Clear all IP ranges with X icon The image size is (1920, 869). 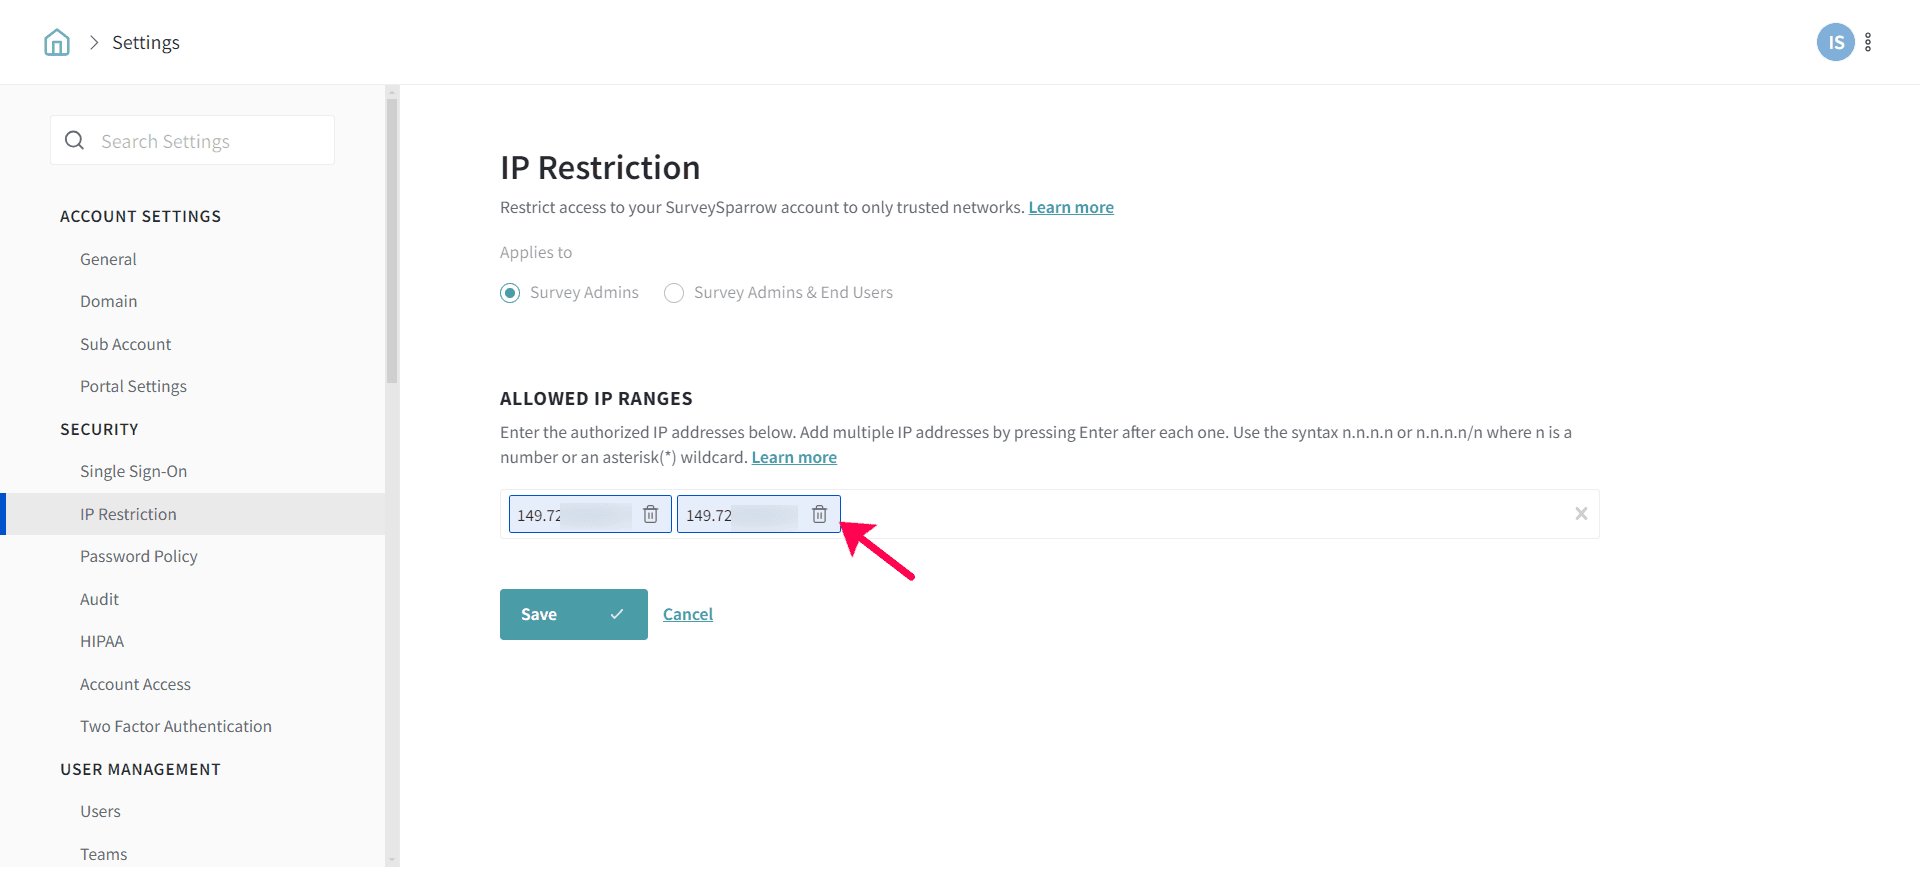[x=1581, y=514]
